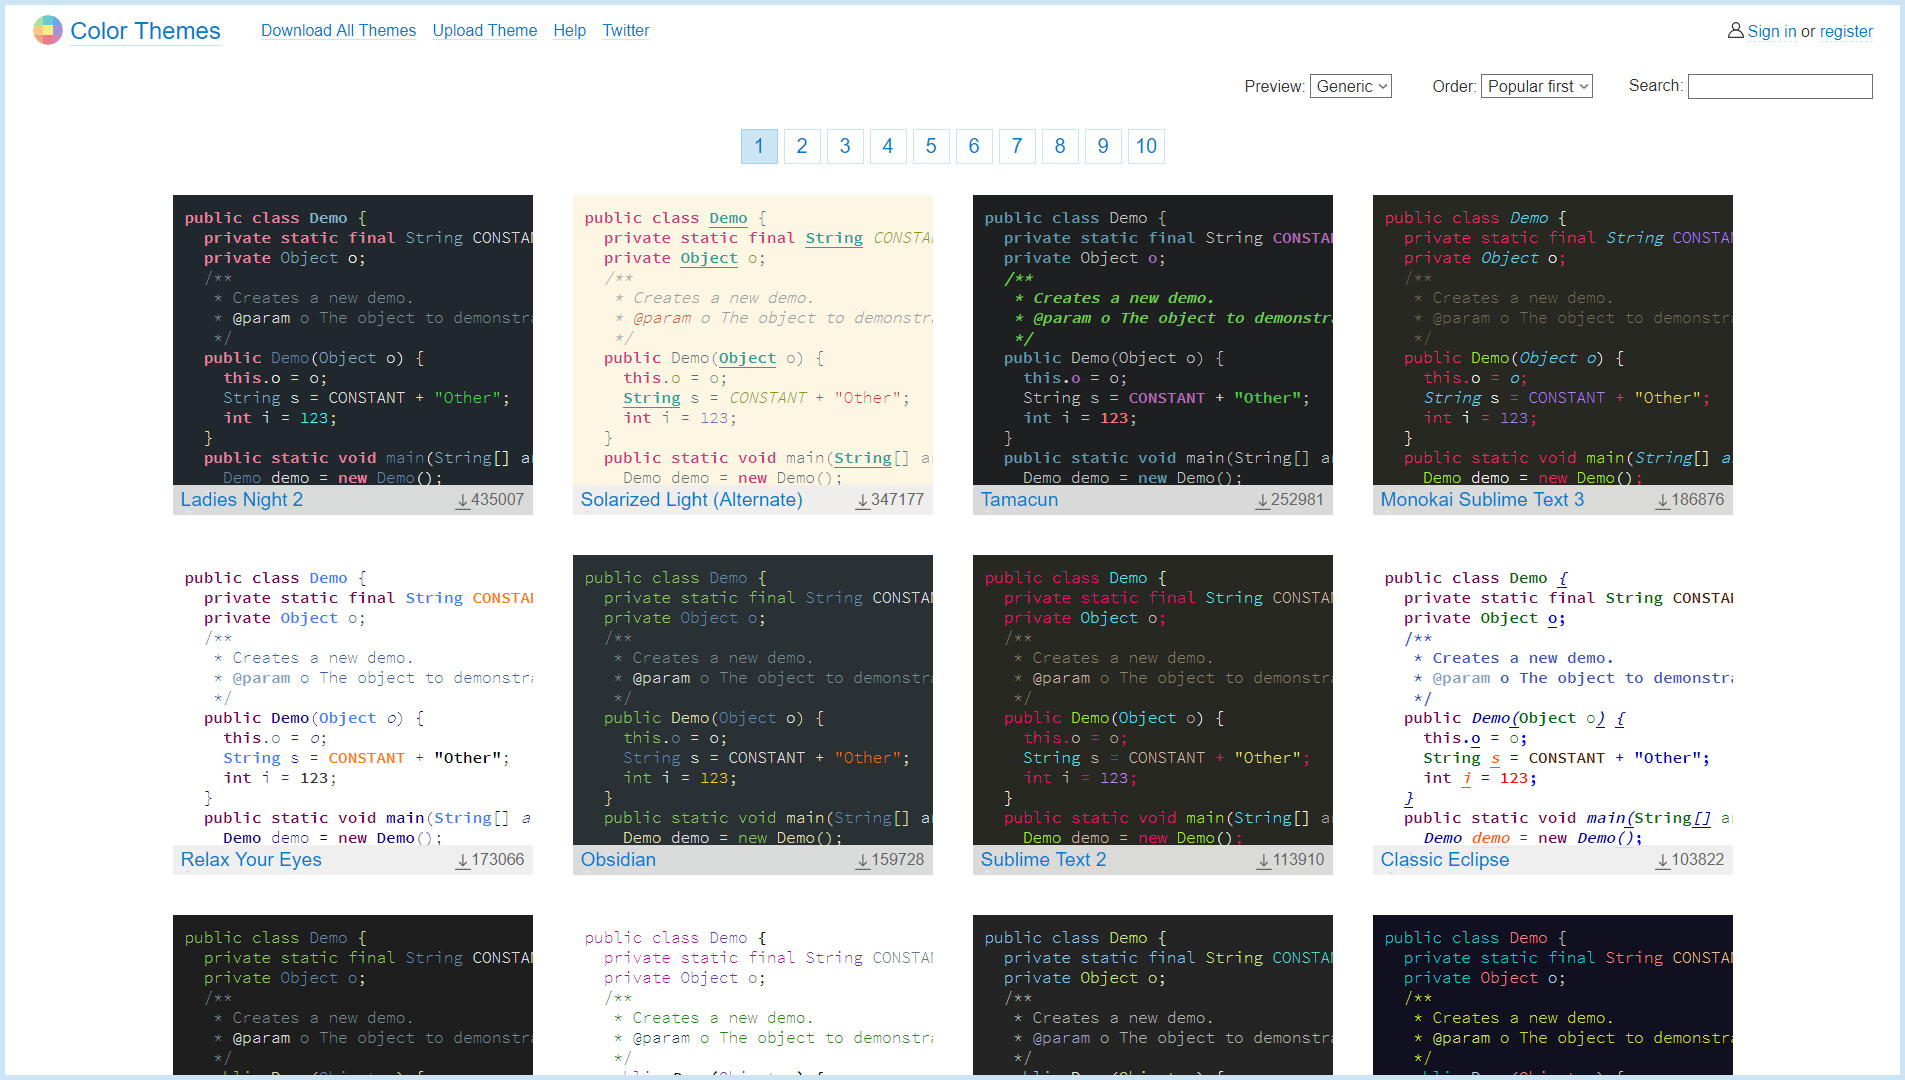Open the Twitter link
This screenshot has width=1905, height=1080.
[626, 31]
